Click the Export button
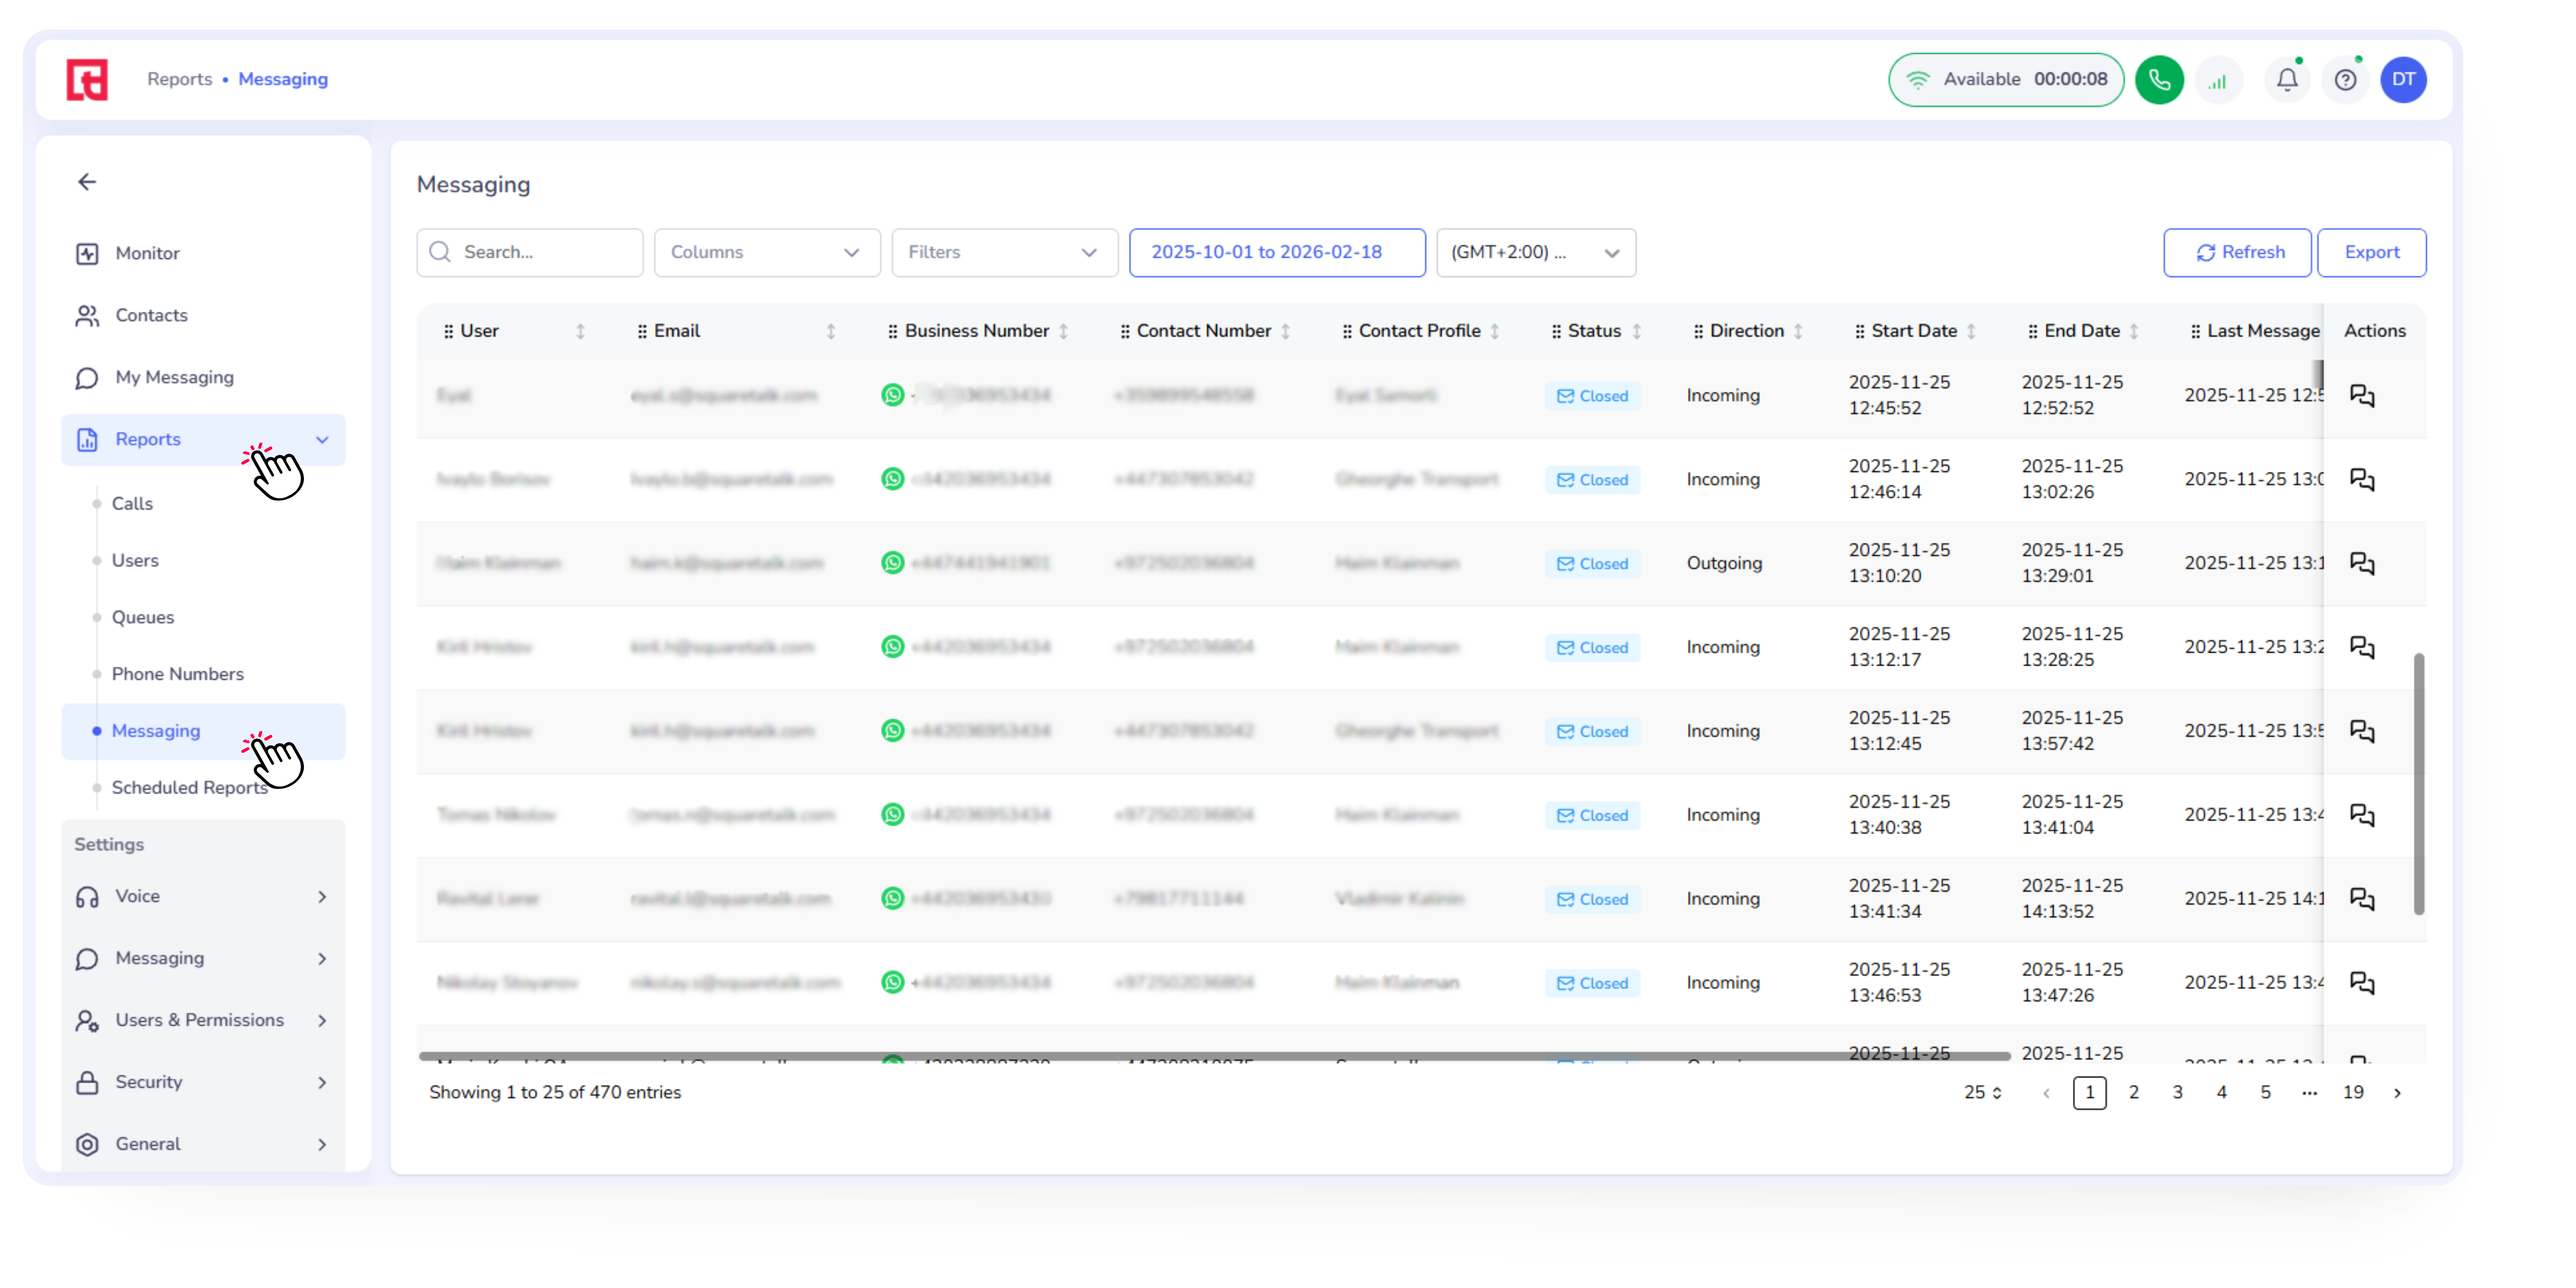The height and width of the screenshot is (1288, 2576). [x=2371, y=253]
